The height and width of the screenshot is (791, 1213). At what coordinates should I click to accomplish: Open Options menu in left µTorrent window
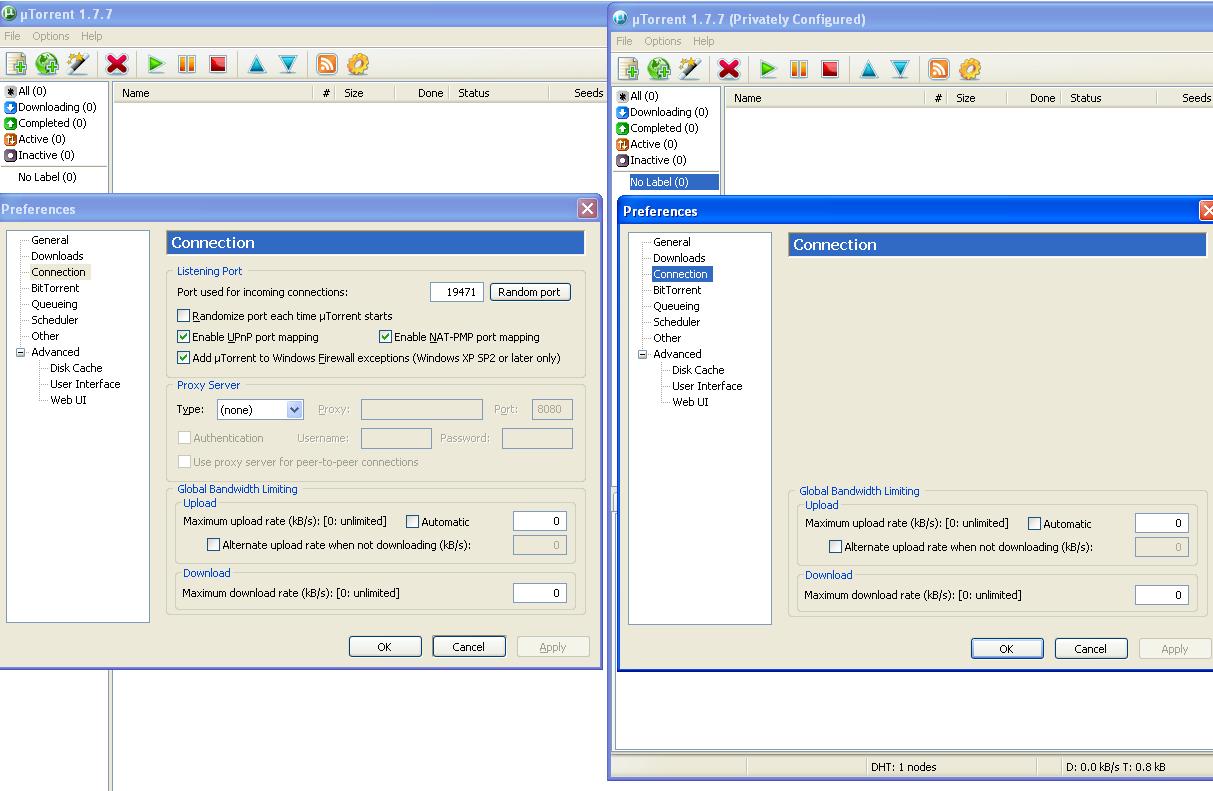point(51,36)
